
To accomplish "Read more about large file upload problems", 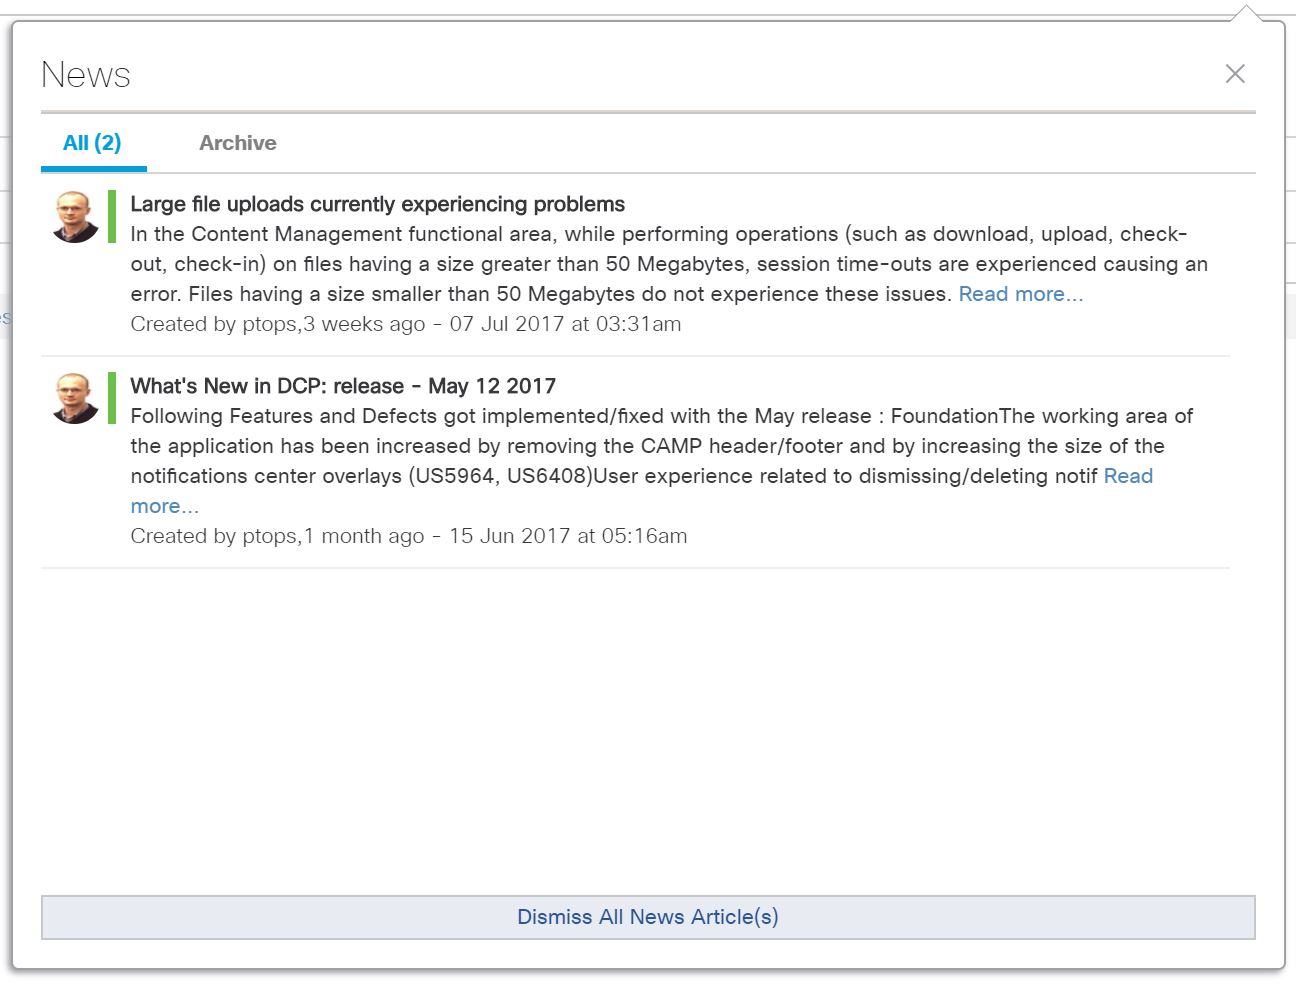I will click(x=1020, y=294).
